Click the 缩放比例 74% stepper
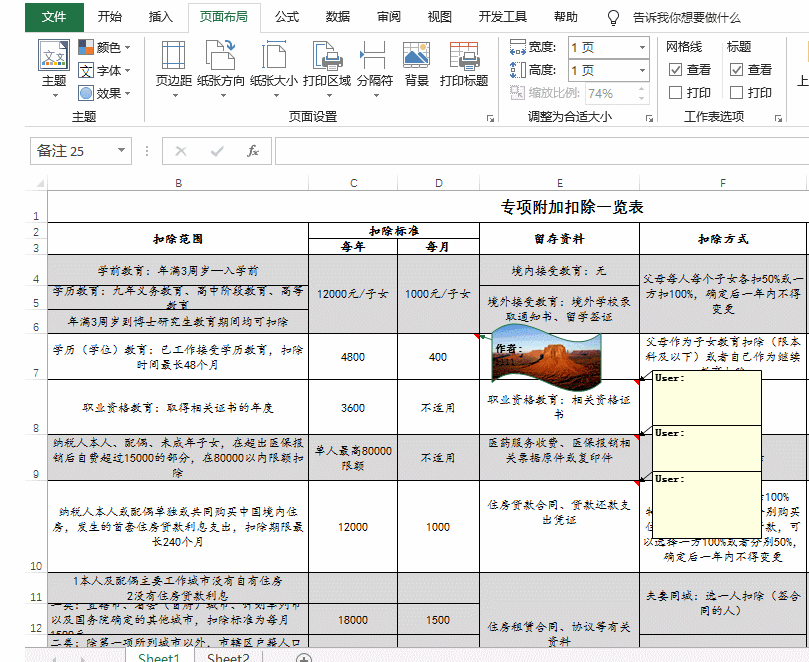Screen dimensions: 809x662 (x=641, y=93)
